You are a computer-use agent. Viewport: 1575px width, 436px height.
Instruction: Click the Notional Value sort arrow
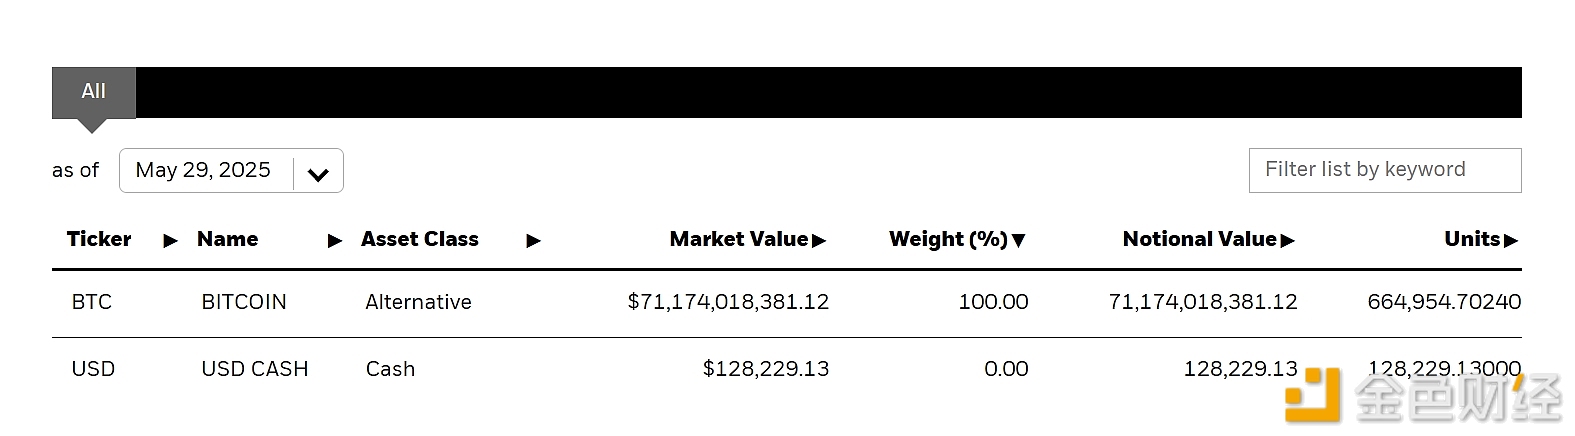(x=1287, y=241)
